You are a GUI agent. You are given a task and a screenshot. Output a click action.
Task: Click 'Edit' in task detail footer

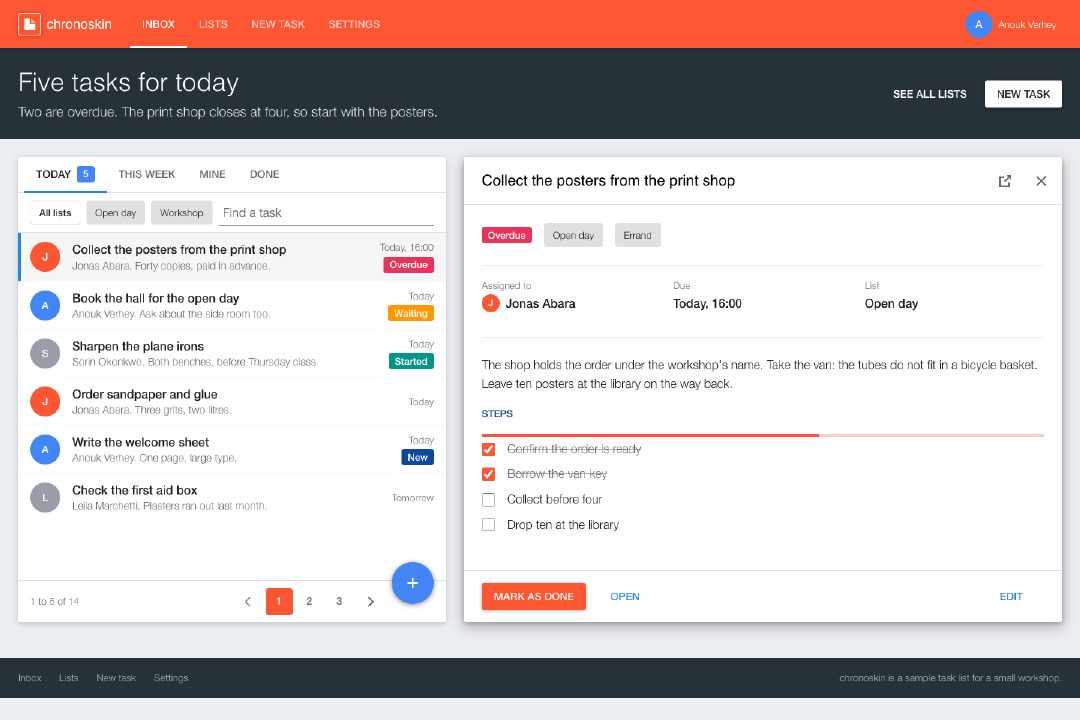coord(1011,597)
